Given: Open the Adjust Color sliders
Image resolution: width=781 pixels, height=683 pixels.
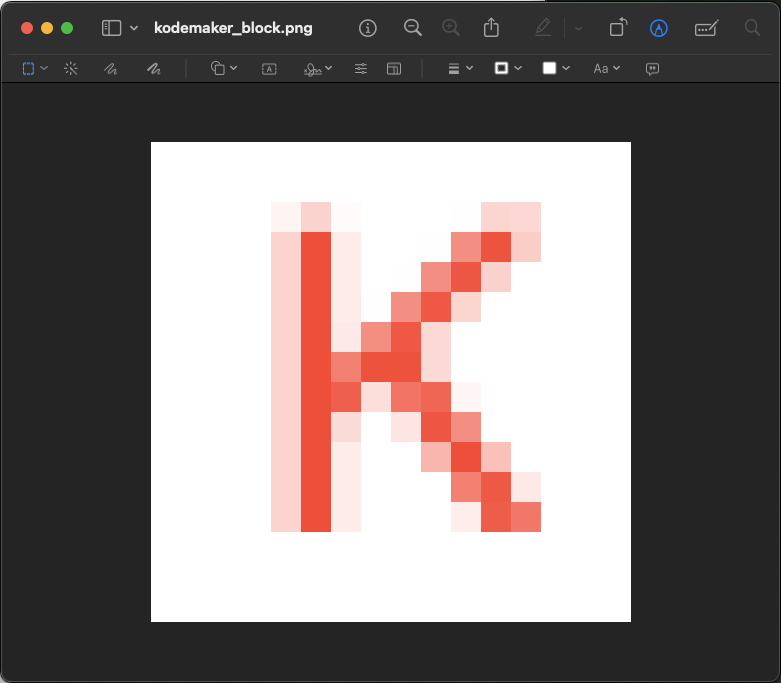Looking at the screenshot, I should [361, 69].
